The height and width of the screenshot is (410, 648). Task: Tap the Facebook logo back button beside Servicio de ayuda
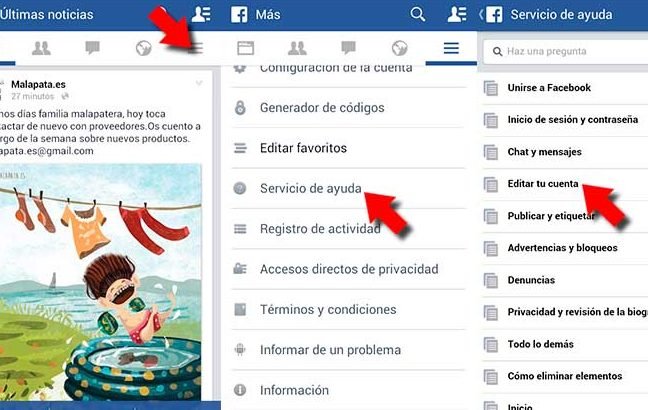tap(491, 15)
